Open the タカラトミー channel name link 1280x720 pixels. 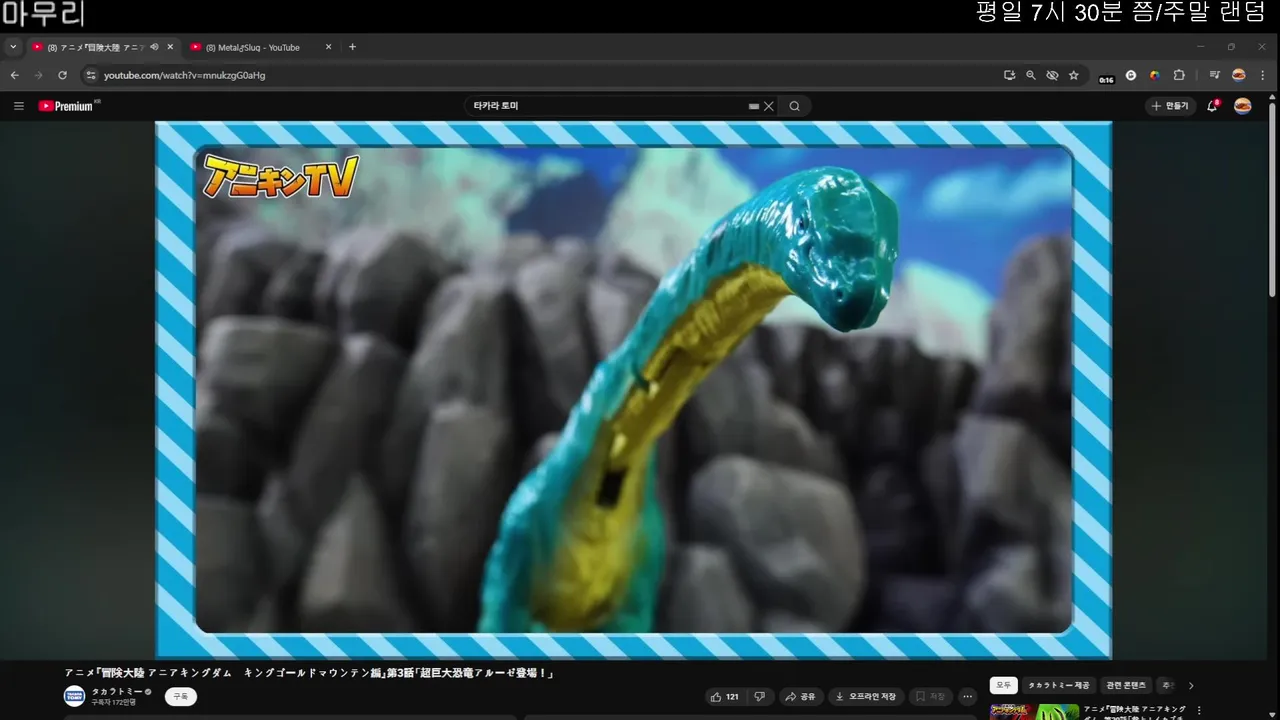point(117,691)
